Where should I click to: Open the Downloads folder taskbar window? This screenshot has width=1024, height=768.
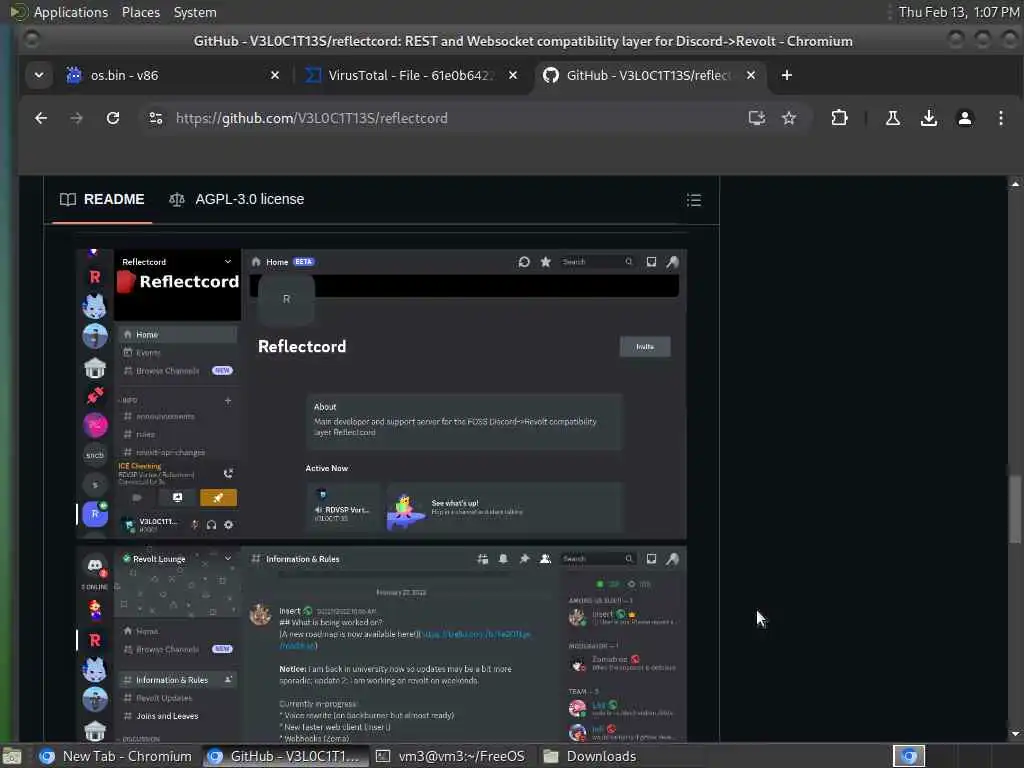591,756
